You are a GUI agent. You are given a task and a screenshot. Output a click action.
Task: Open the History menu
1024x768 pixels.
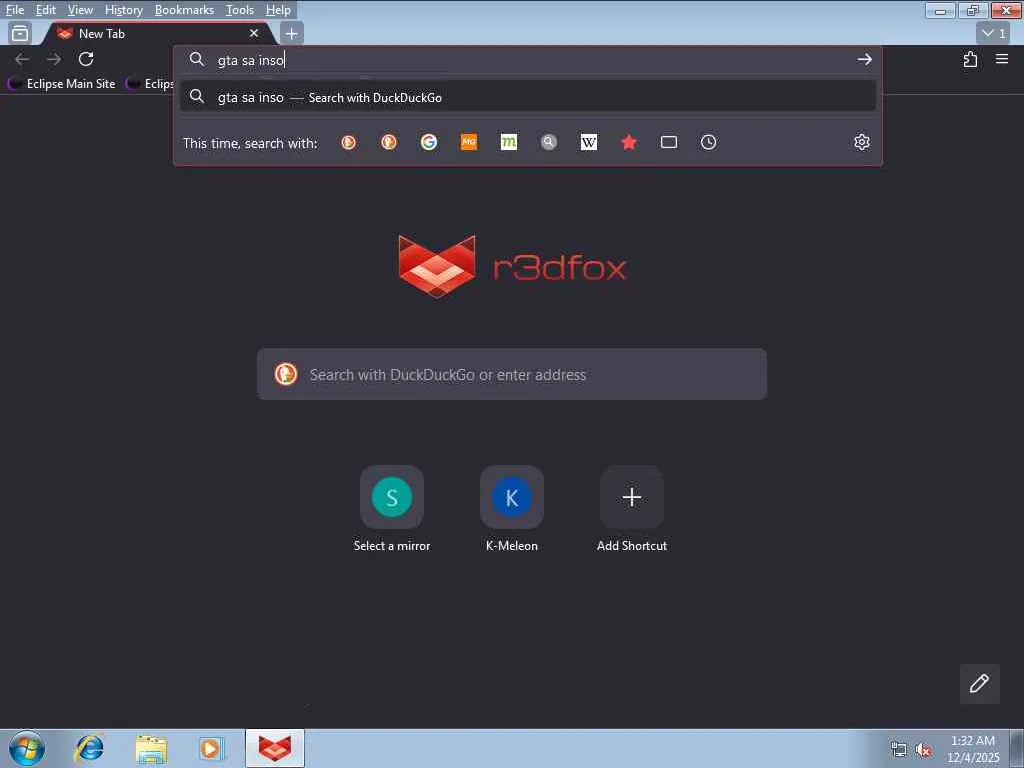point(123,10)
